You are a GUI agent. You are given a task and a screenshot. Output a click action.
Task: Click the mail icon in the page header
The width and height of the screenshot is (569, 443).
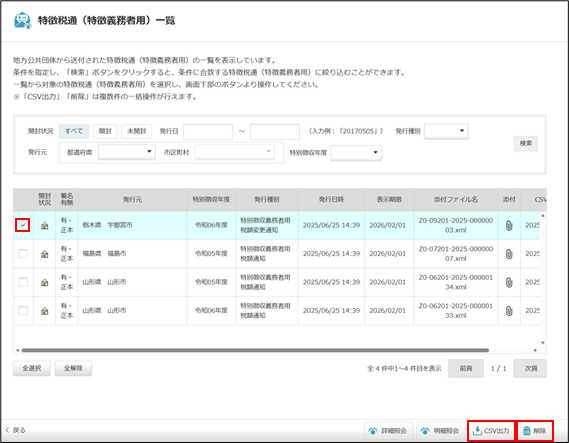click(22, 20)
